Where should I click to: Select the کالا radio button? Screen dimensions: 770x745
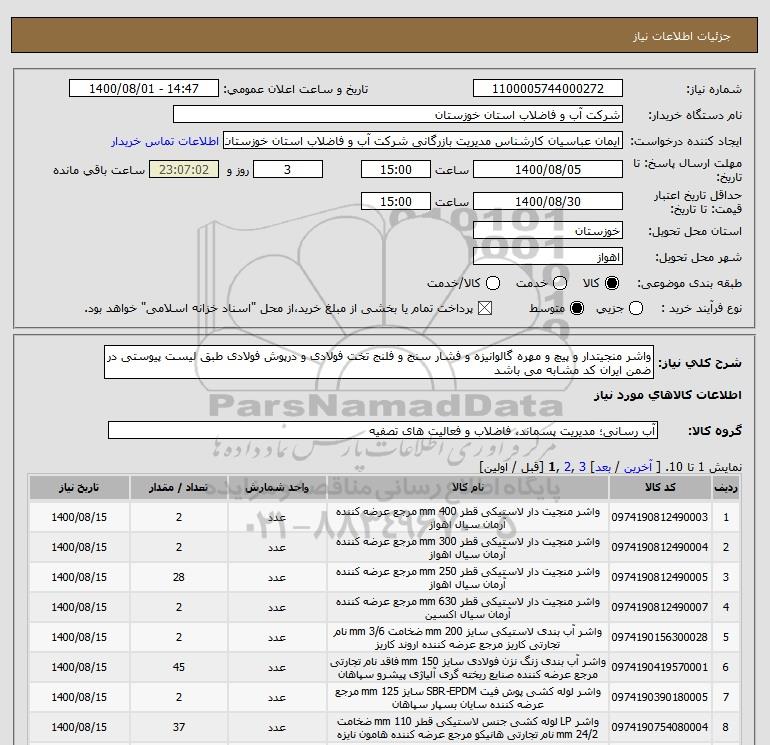pos(612,283)
